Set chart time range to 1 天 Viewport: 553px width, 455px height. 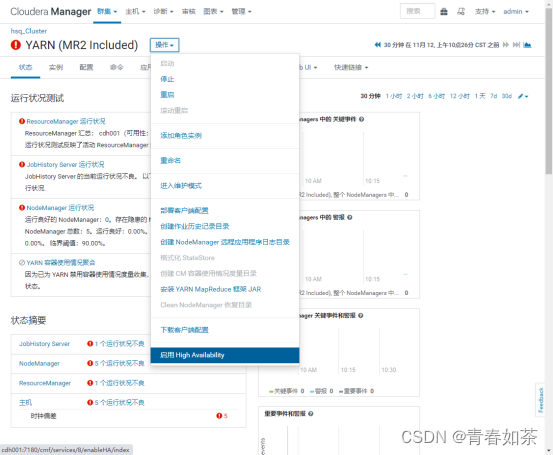tap(480, 96)
